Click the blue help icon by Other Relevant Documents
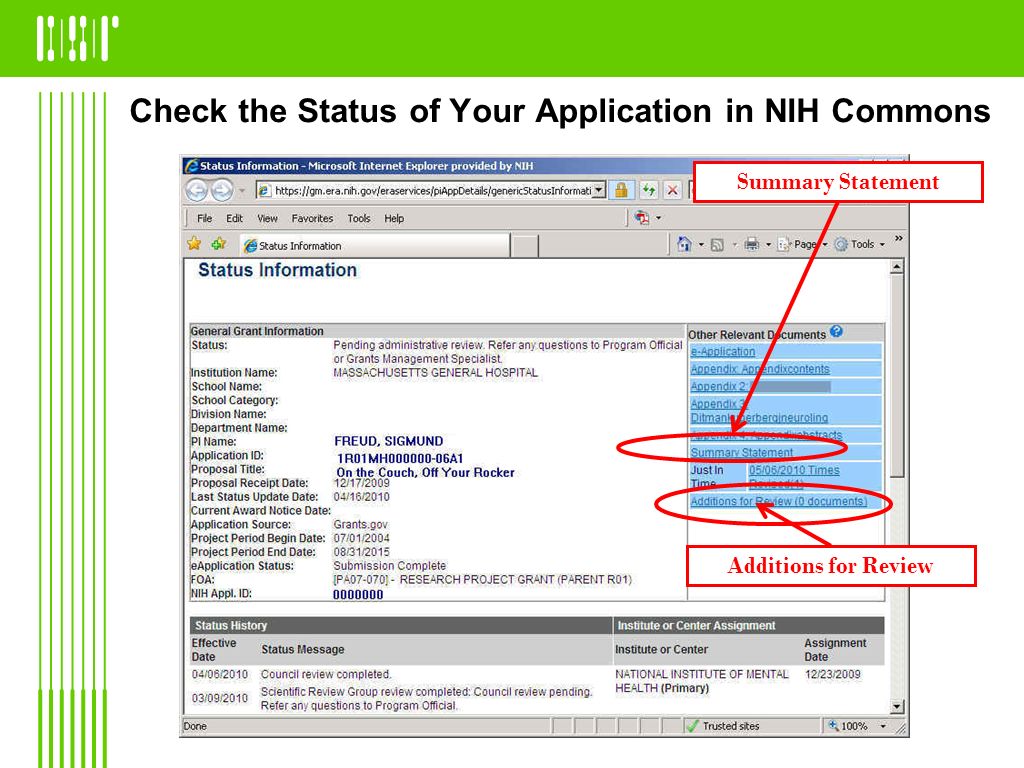Screen dimensions: 1024x768 click(x=837, y=332)
